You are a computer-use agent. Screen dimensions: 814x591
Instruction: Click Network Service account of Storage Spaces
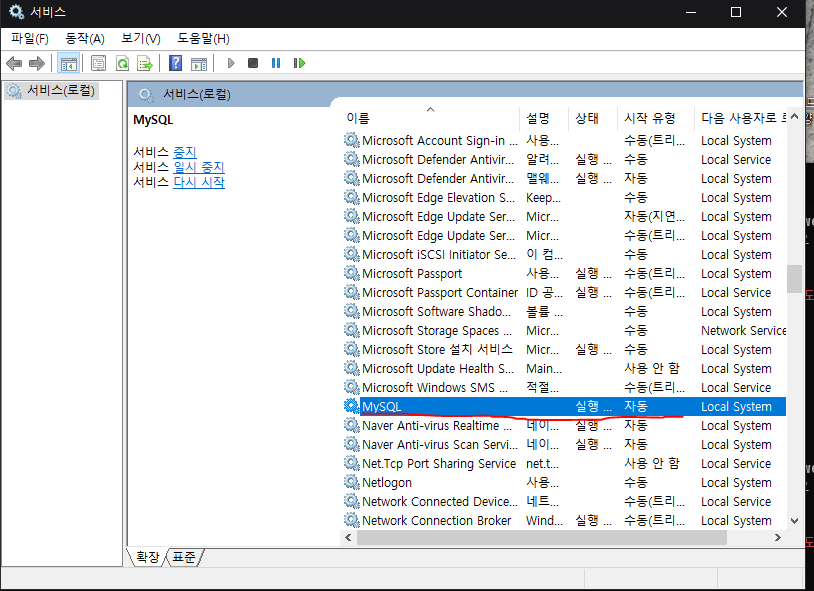pos(743,330)
